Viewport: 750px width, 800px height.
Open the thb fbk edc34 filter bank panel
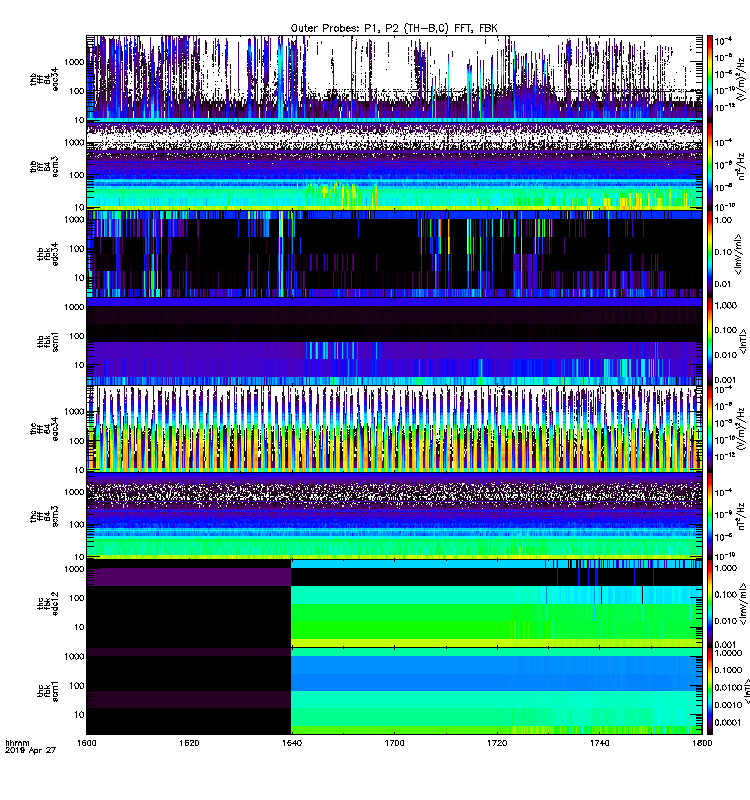click(x=394, y=254)
